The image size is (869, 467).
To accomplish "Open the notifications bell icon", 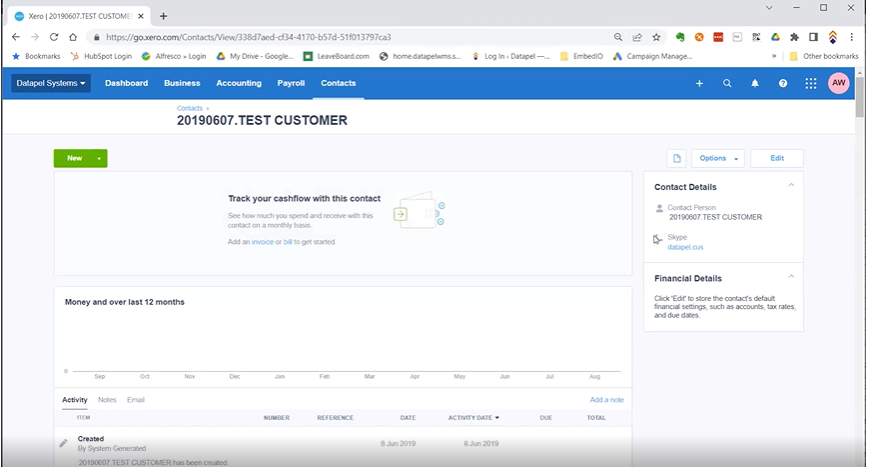I will [x=755, y=83].
